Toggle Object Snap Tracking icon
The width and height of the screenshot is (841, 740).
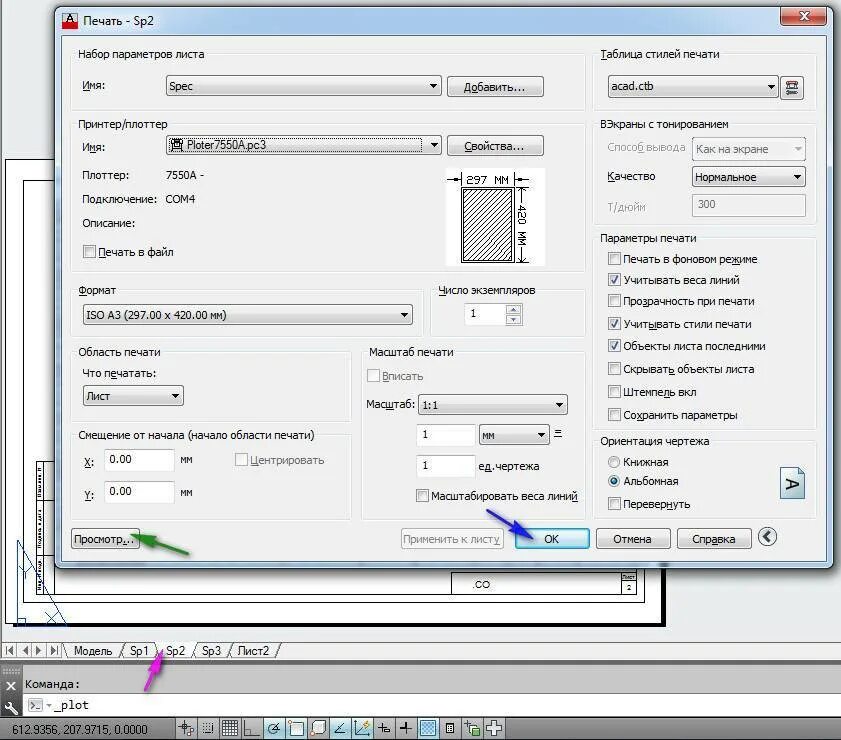point(340,728)
